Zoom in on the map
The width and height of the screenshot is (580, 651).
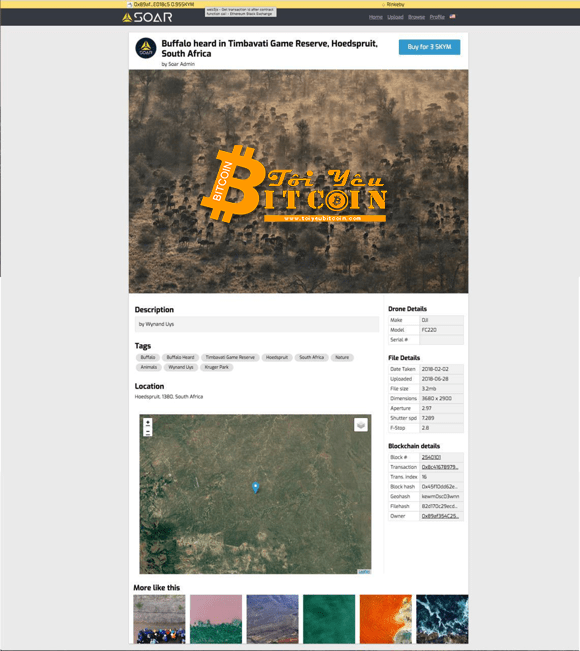148,423
